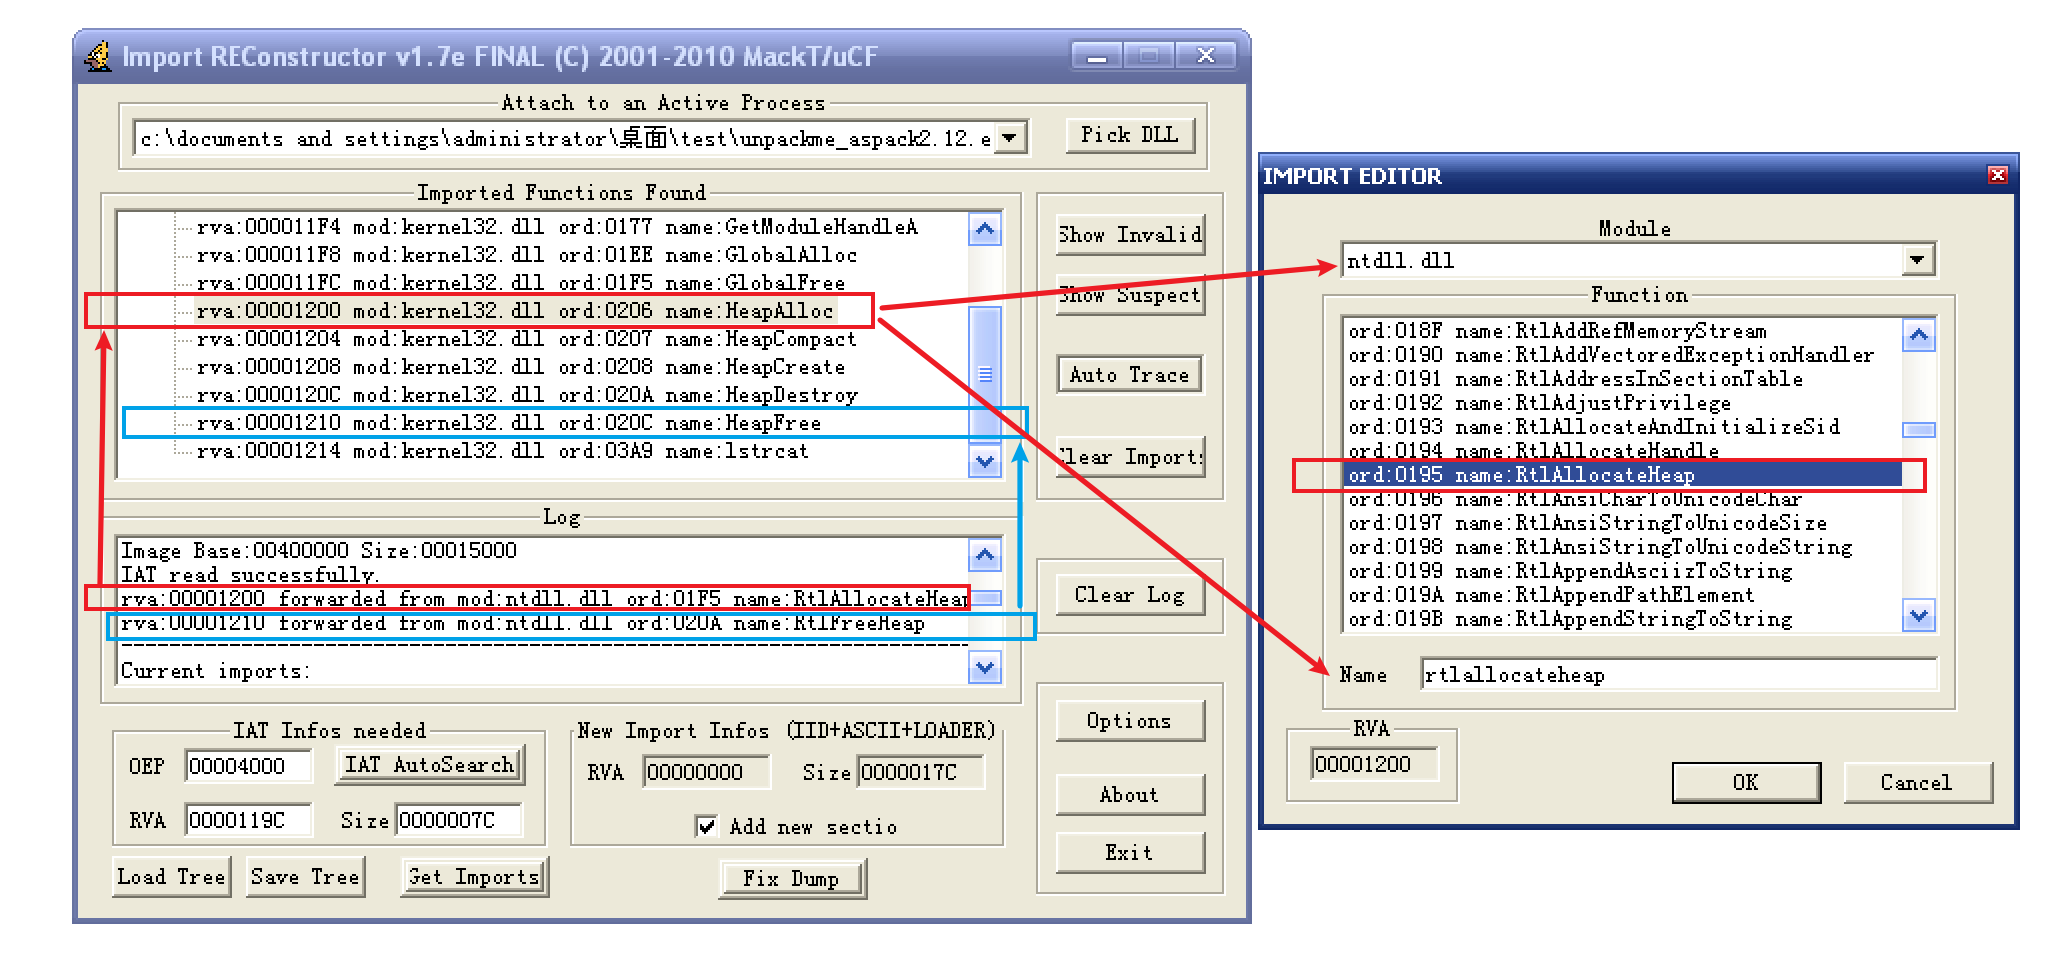
Task: Confirm with OK in Import Editor
Action: [1745, 782]
